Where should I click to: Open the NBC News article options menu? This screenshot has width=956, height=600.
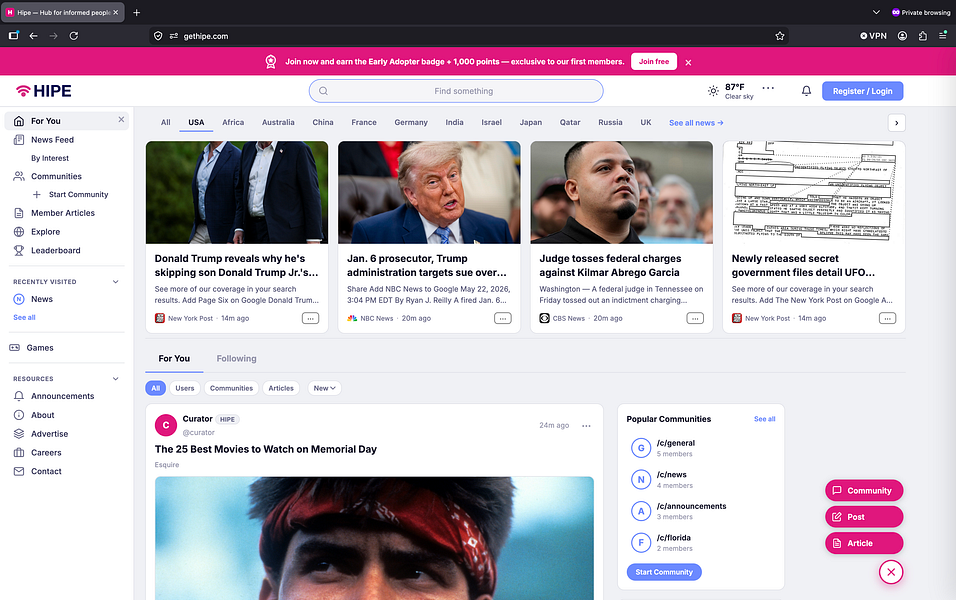coord(502,318)
